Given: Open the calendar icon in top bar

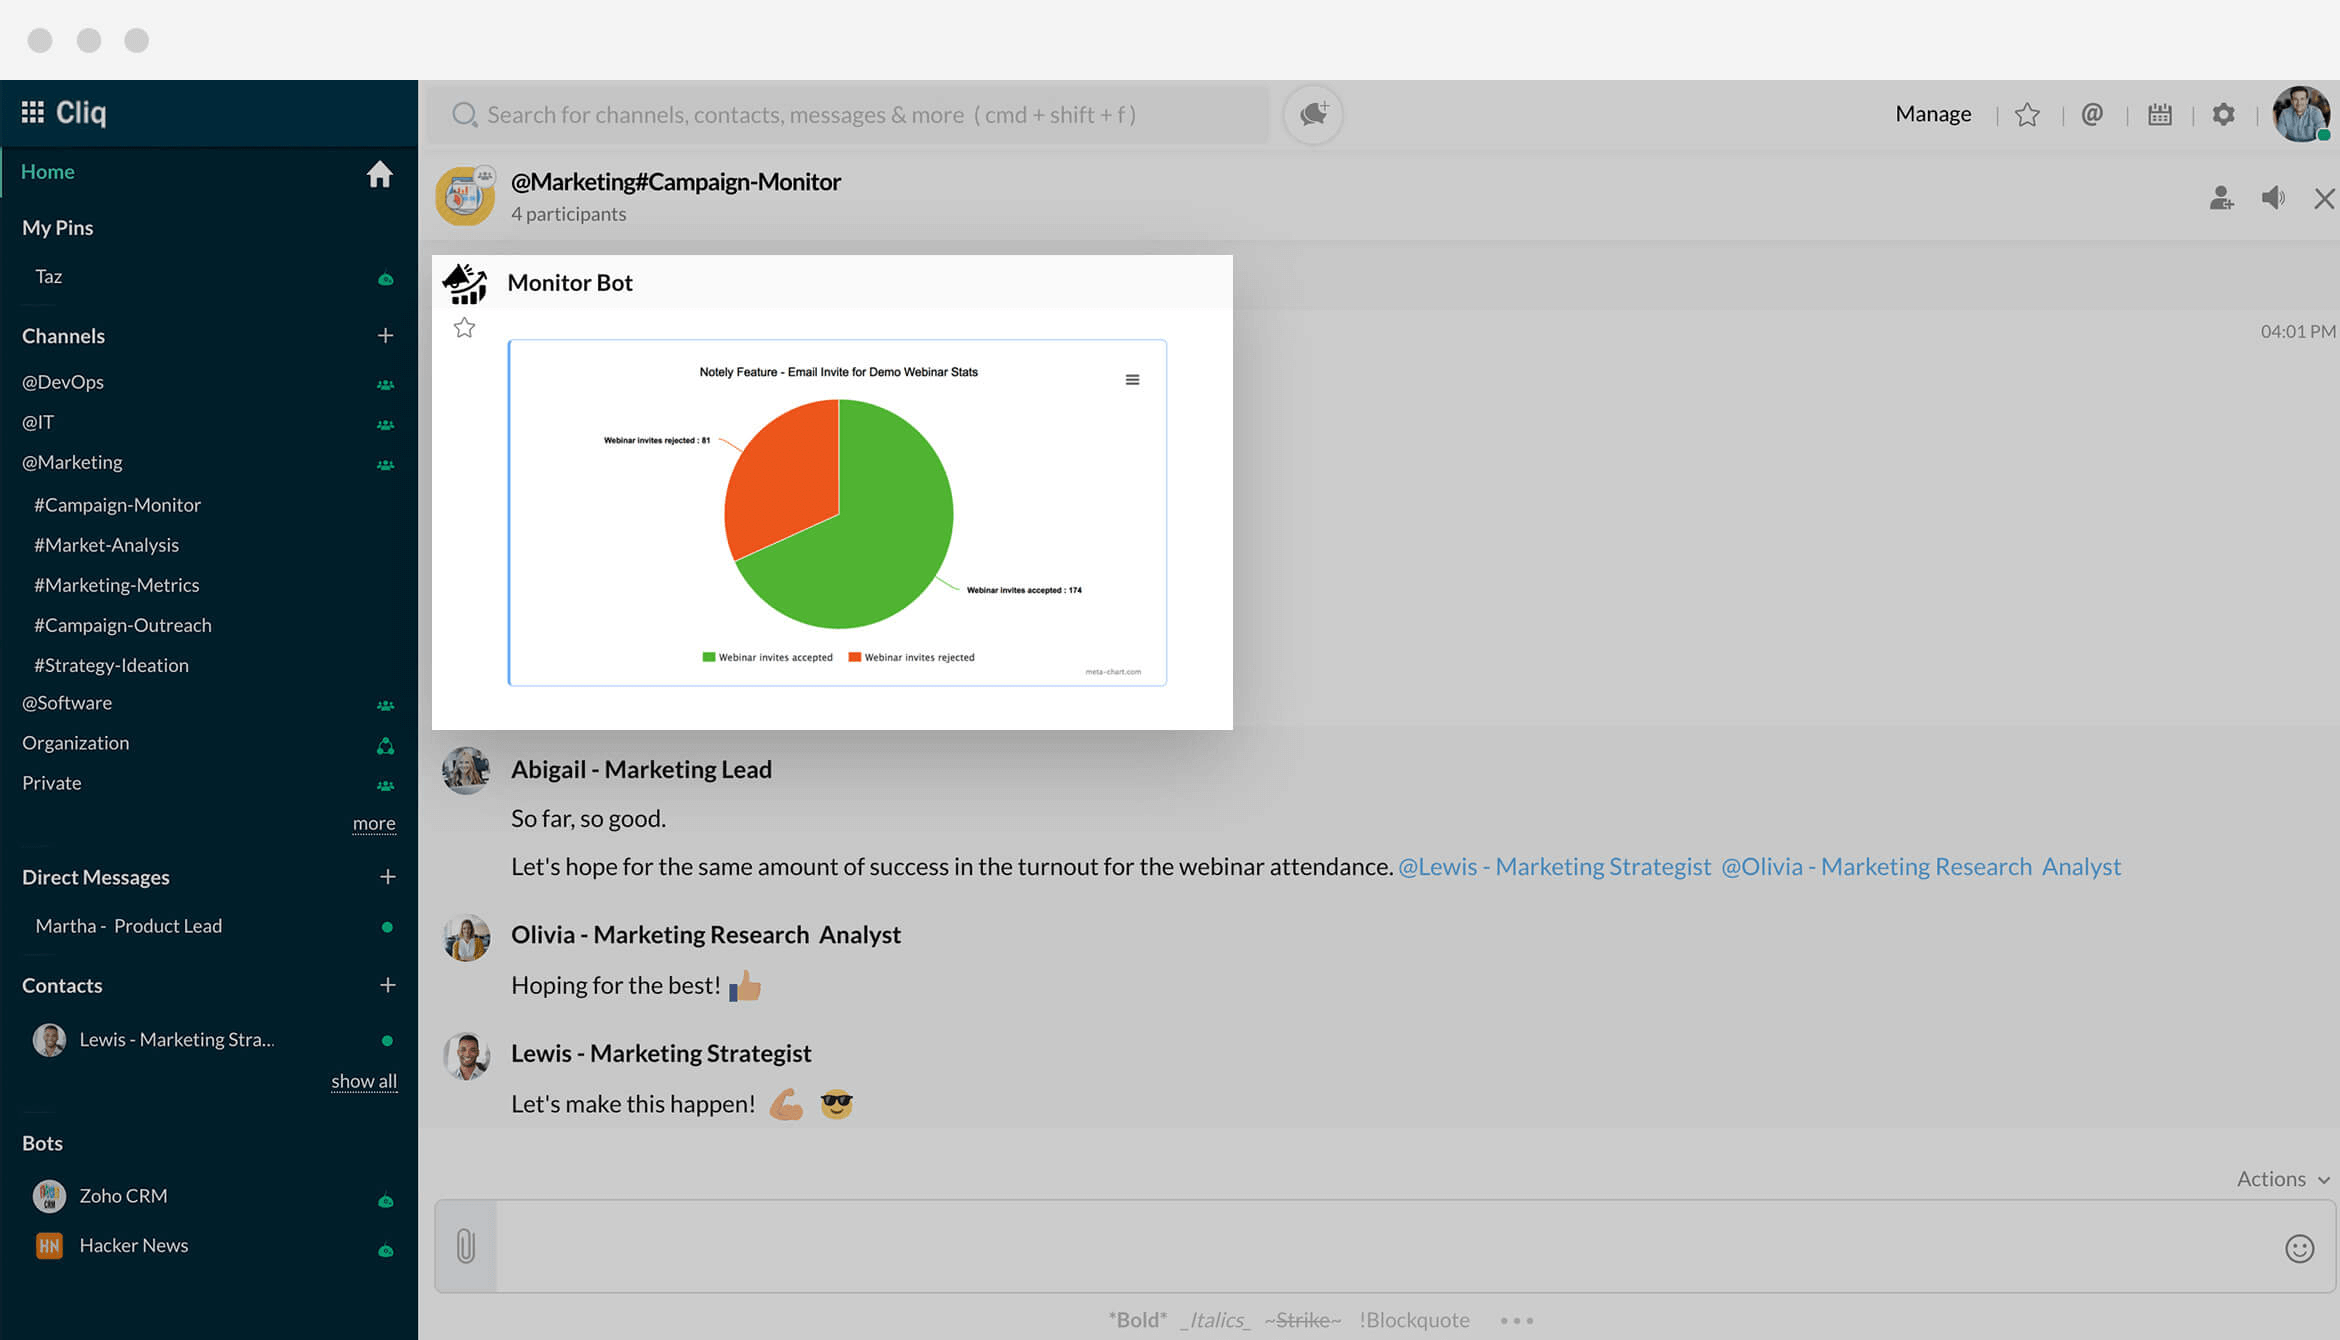Looking at the screenshot, I should tap(2159, 114).
